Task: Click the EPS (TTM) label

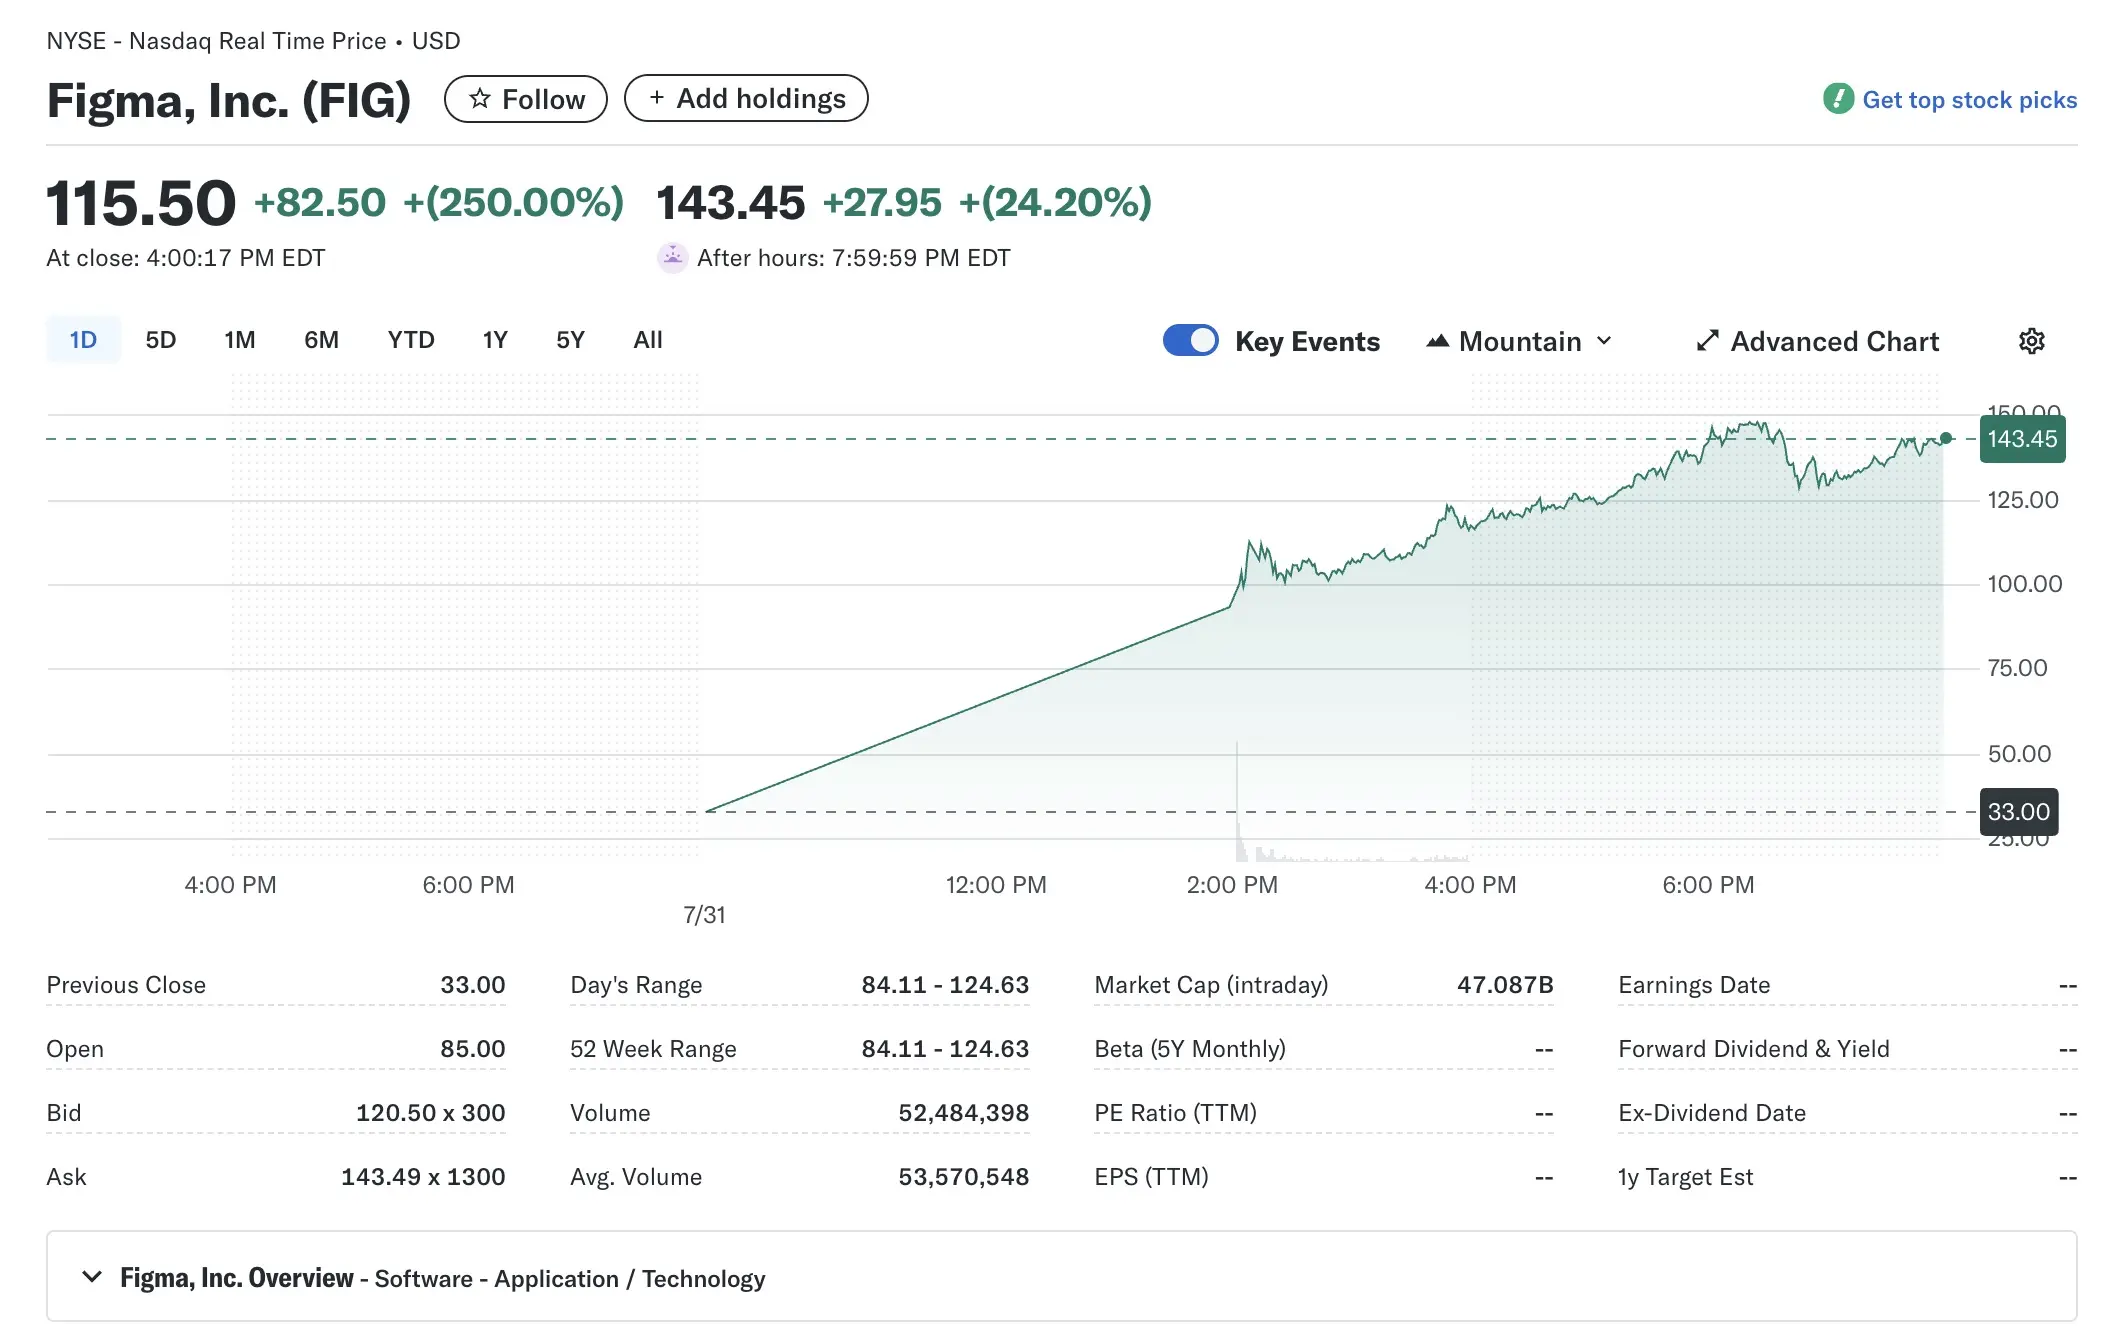Action: (x=1151, y=1176)
